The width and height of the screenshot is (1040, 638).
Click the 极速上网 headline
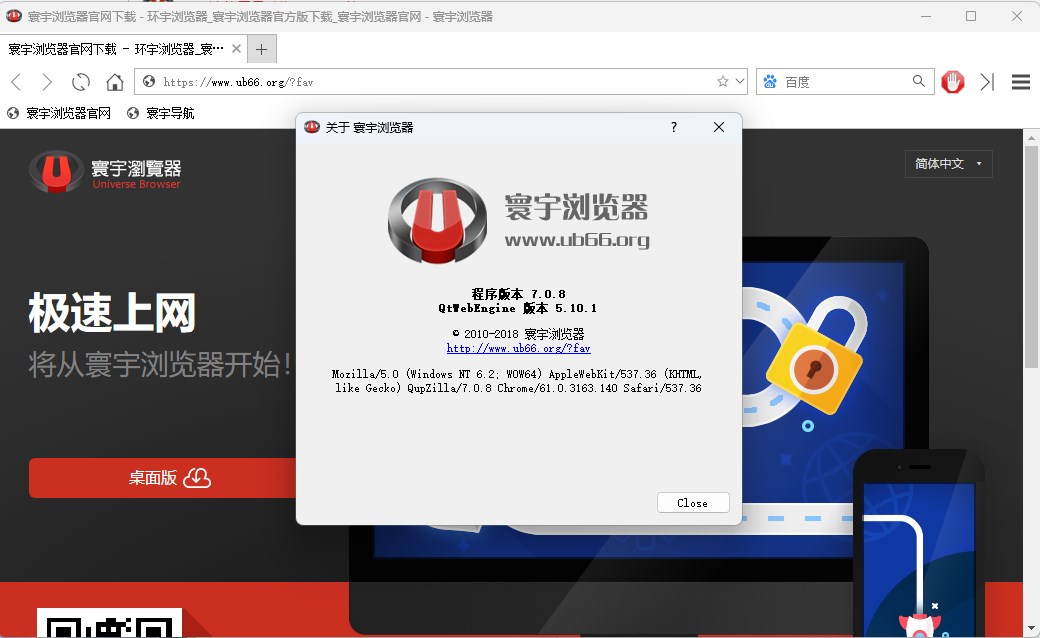[112, 313]
